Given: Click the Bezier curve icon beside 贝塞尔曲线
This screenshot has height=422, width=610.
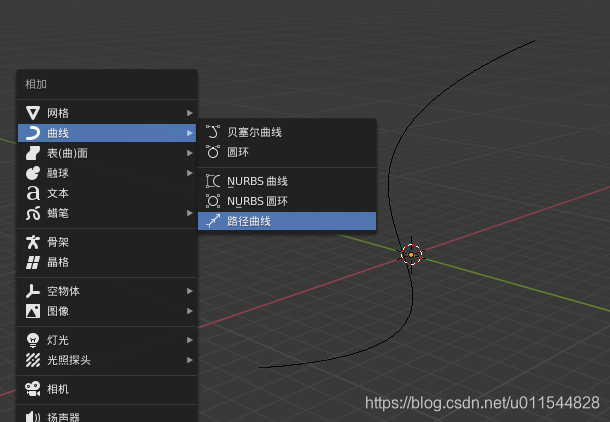Looking at the screenshot, I should (x=213, y=132).
